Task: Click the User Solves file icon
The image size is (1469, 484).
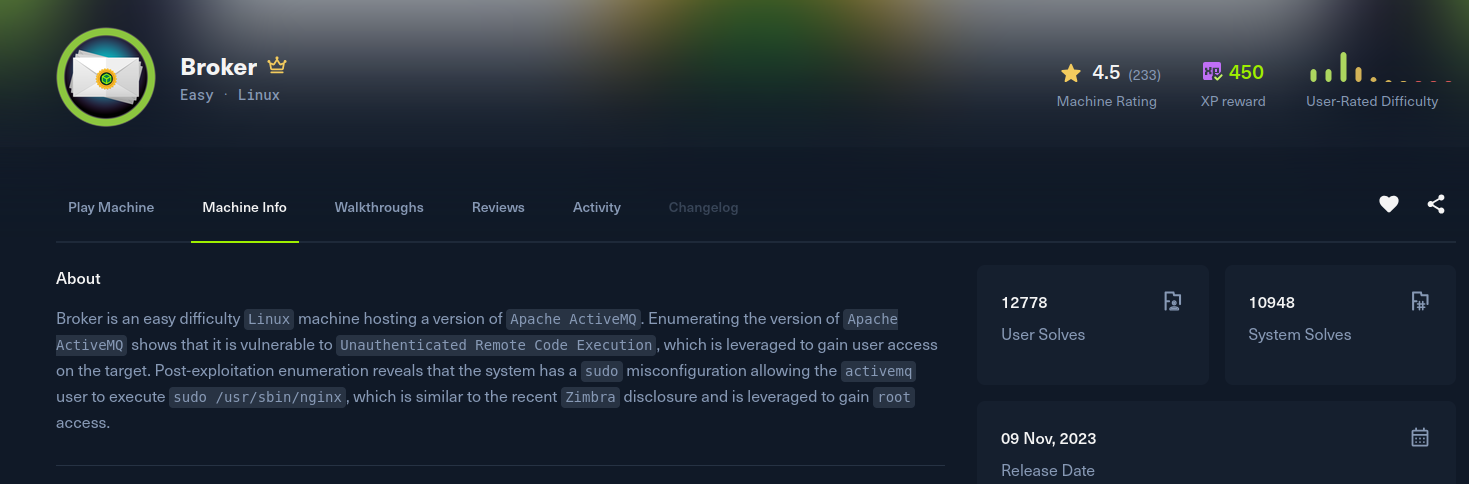Action: (1173, 301)
